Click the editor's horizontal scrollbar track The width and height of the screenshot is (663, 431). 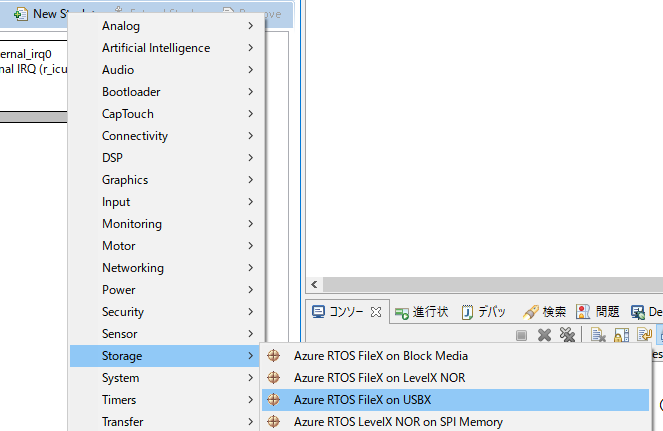[493, 285]
